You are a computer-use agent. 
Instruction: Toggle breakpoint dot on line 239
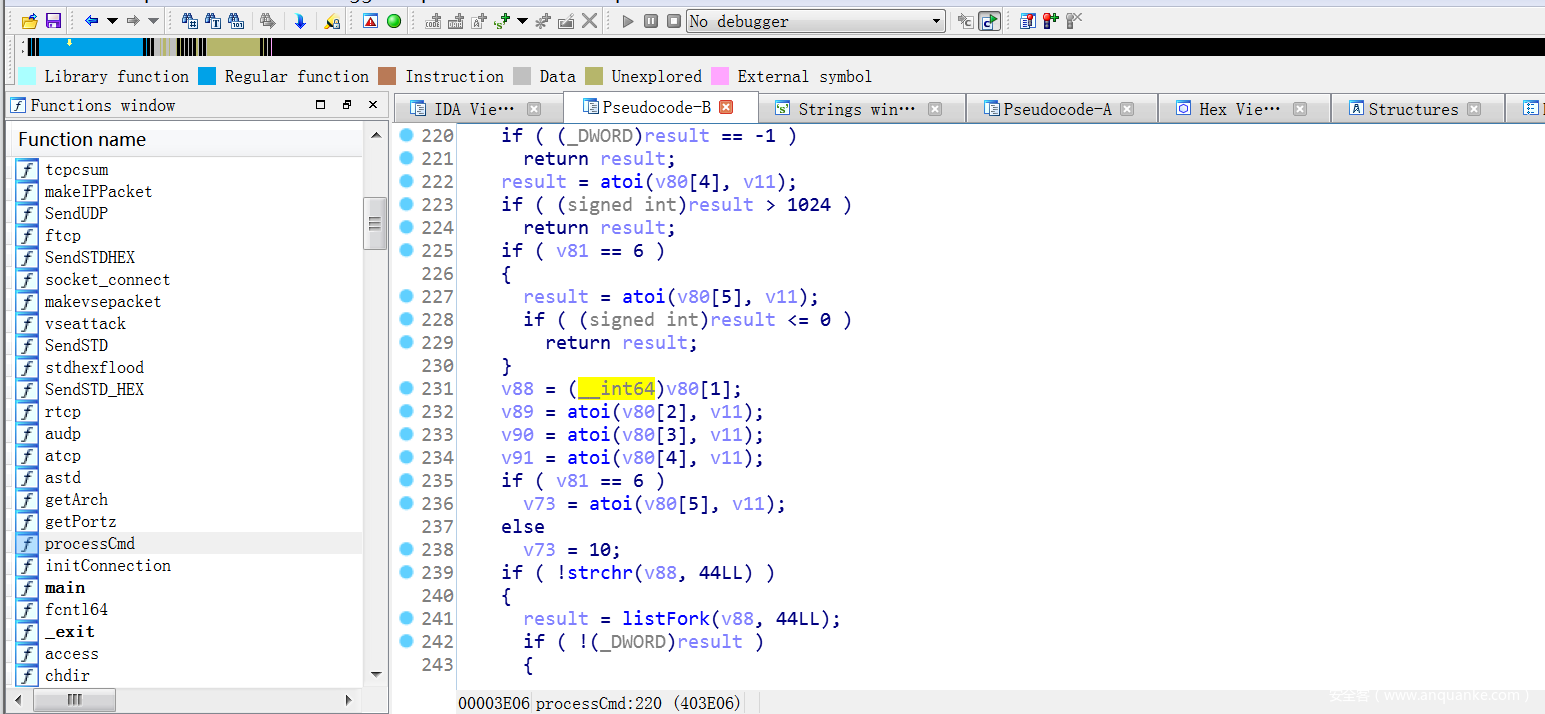tap(406, 572)
